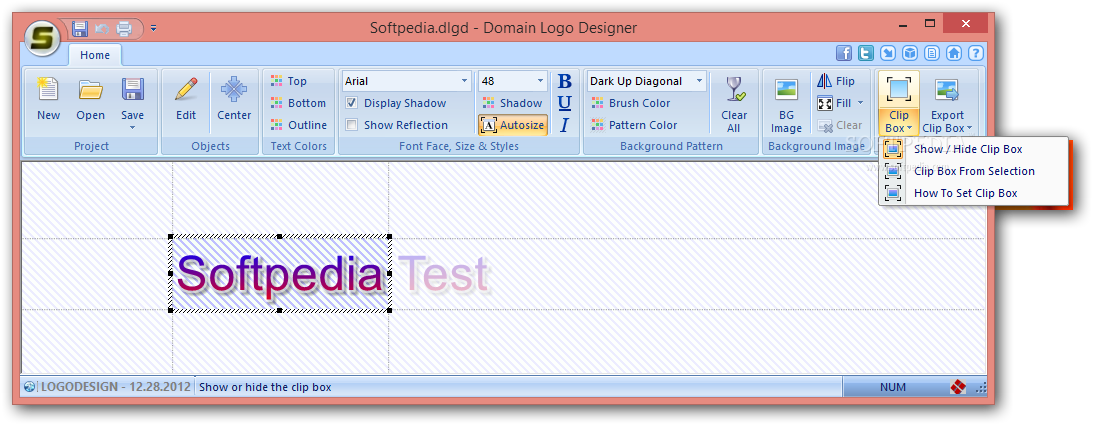Screen dimensions: 1093x425
Task: Set the Outline text color
Action: click(298, 125)
